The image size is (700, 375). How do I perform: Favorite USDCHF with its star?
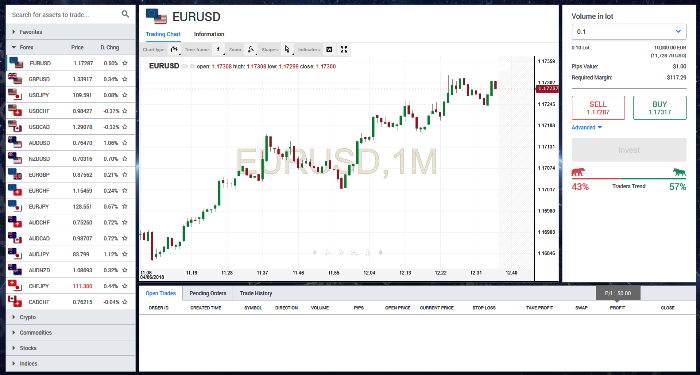coord(125,111)
